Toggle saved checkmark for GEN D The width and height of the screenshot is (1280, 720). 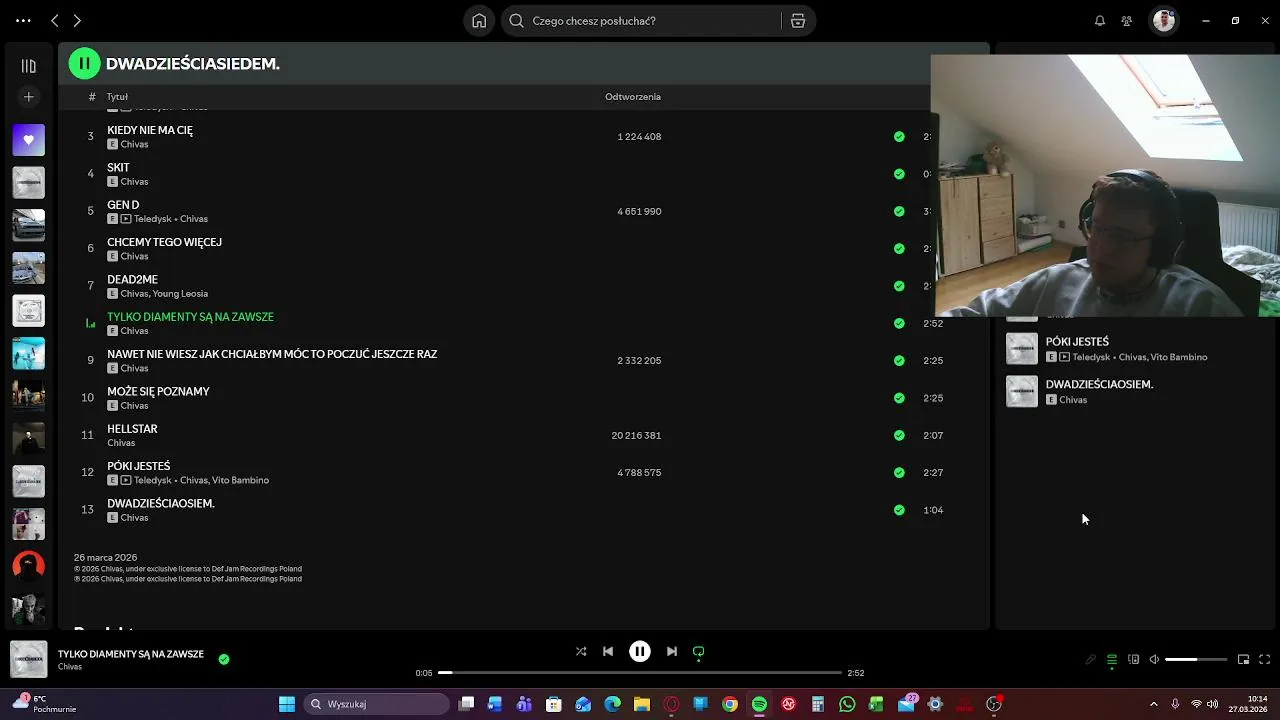[899, 211]
